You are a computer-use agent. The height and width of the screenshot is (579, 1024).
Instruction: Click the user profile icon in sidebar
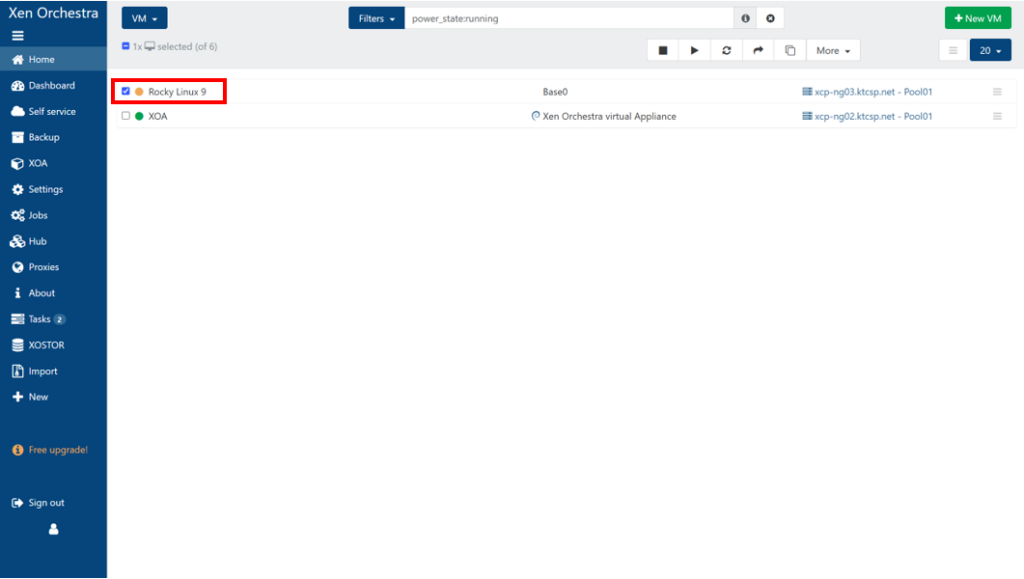[53, 530]
